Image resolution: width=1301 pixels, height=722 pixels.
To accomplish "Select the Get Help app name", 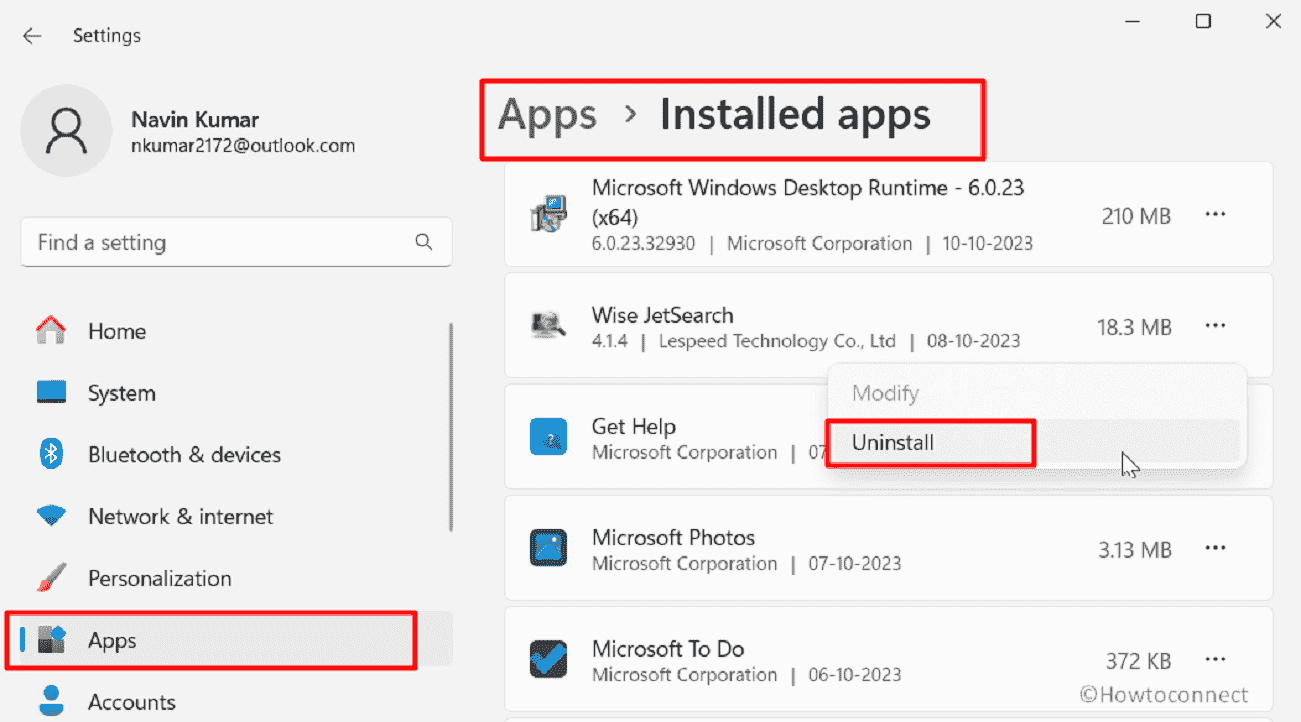I will pos(634,427).
